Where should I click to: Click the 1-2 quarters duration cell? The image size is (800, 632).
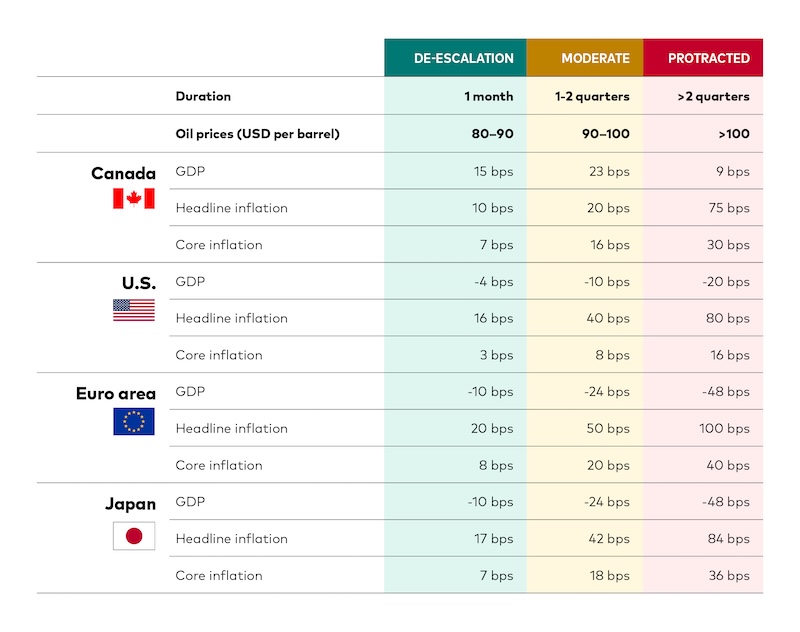592,97
